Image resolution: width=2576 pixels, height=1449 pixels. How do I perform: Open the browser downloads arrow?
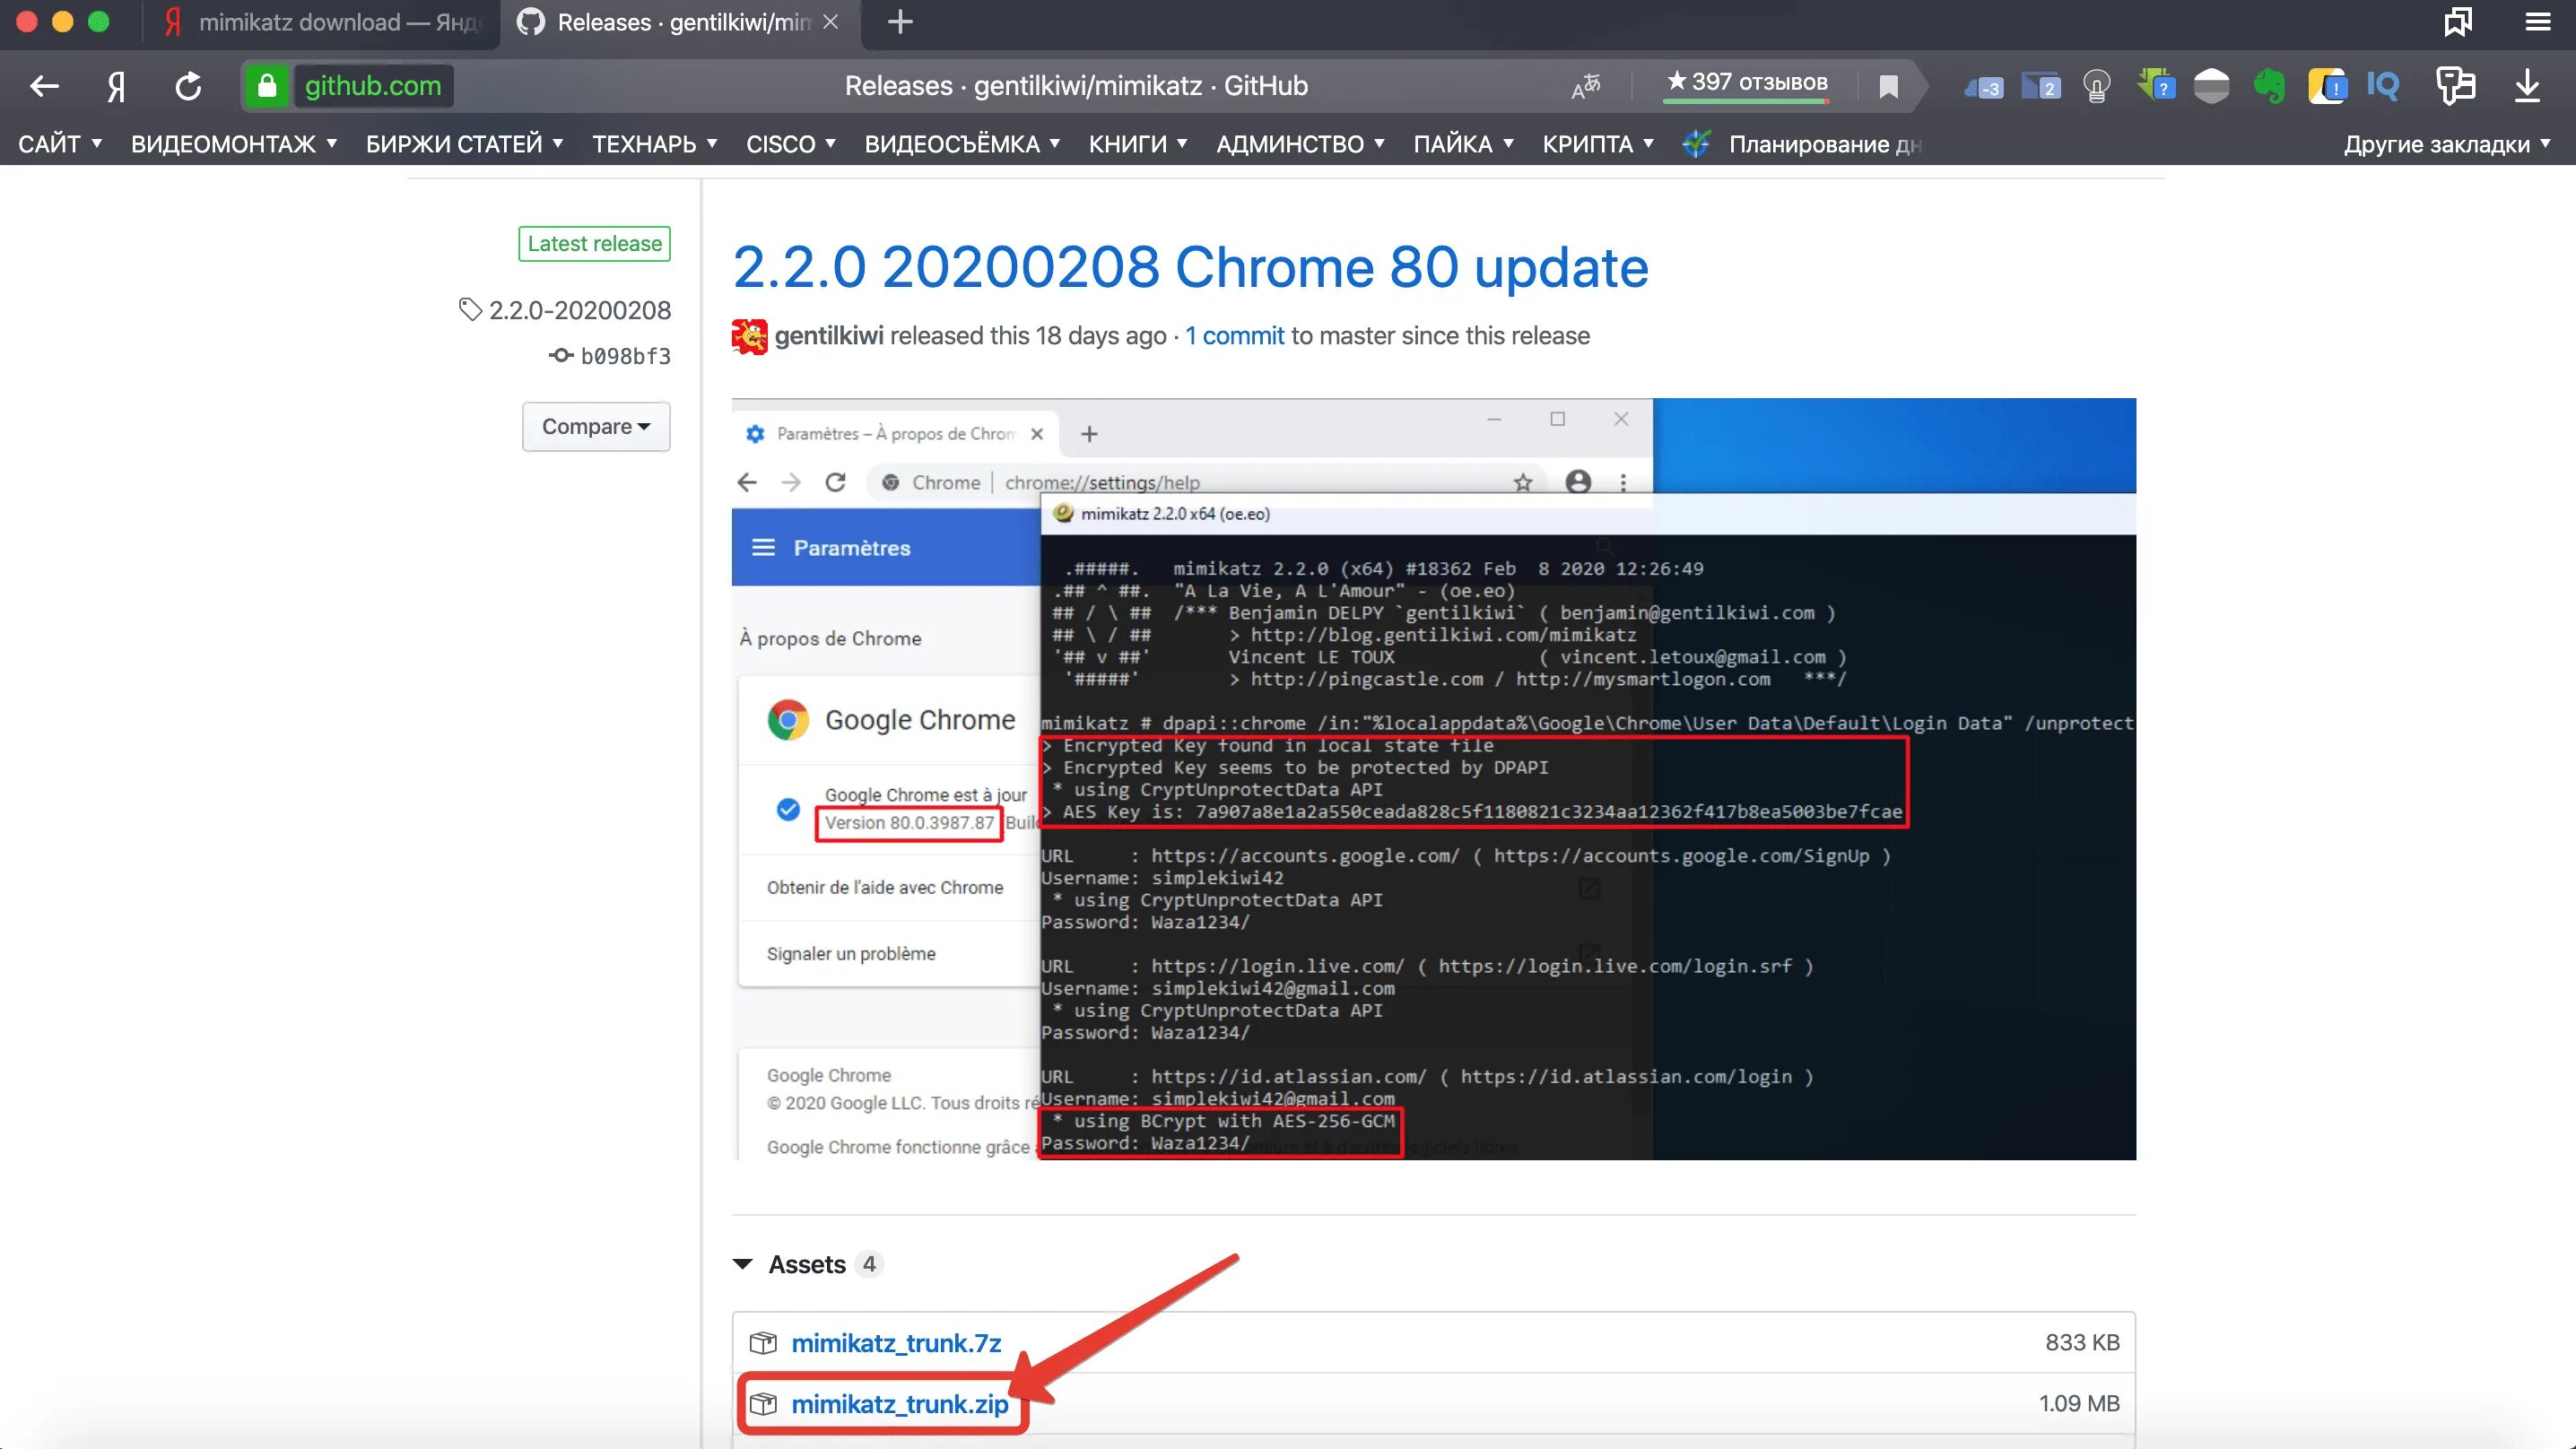(x=2527, y=86)
